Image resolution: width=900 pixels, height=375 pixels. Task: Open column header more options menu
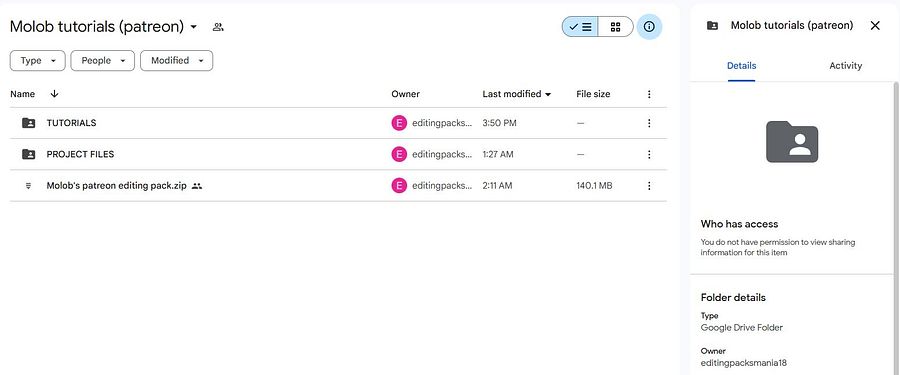tap(649, 94)
